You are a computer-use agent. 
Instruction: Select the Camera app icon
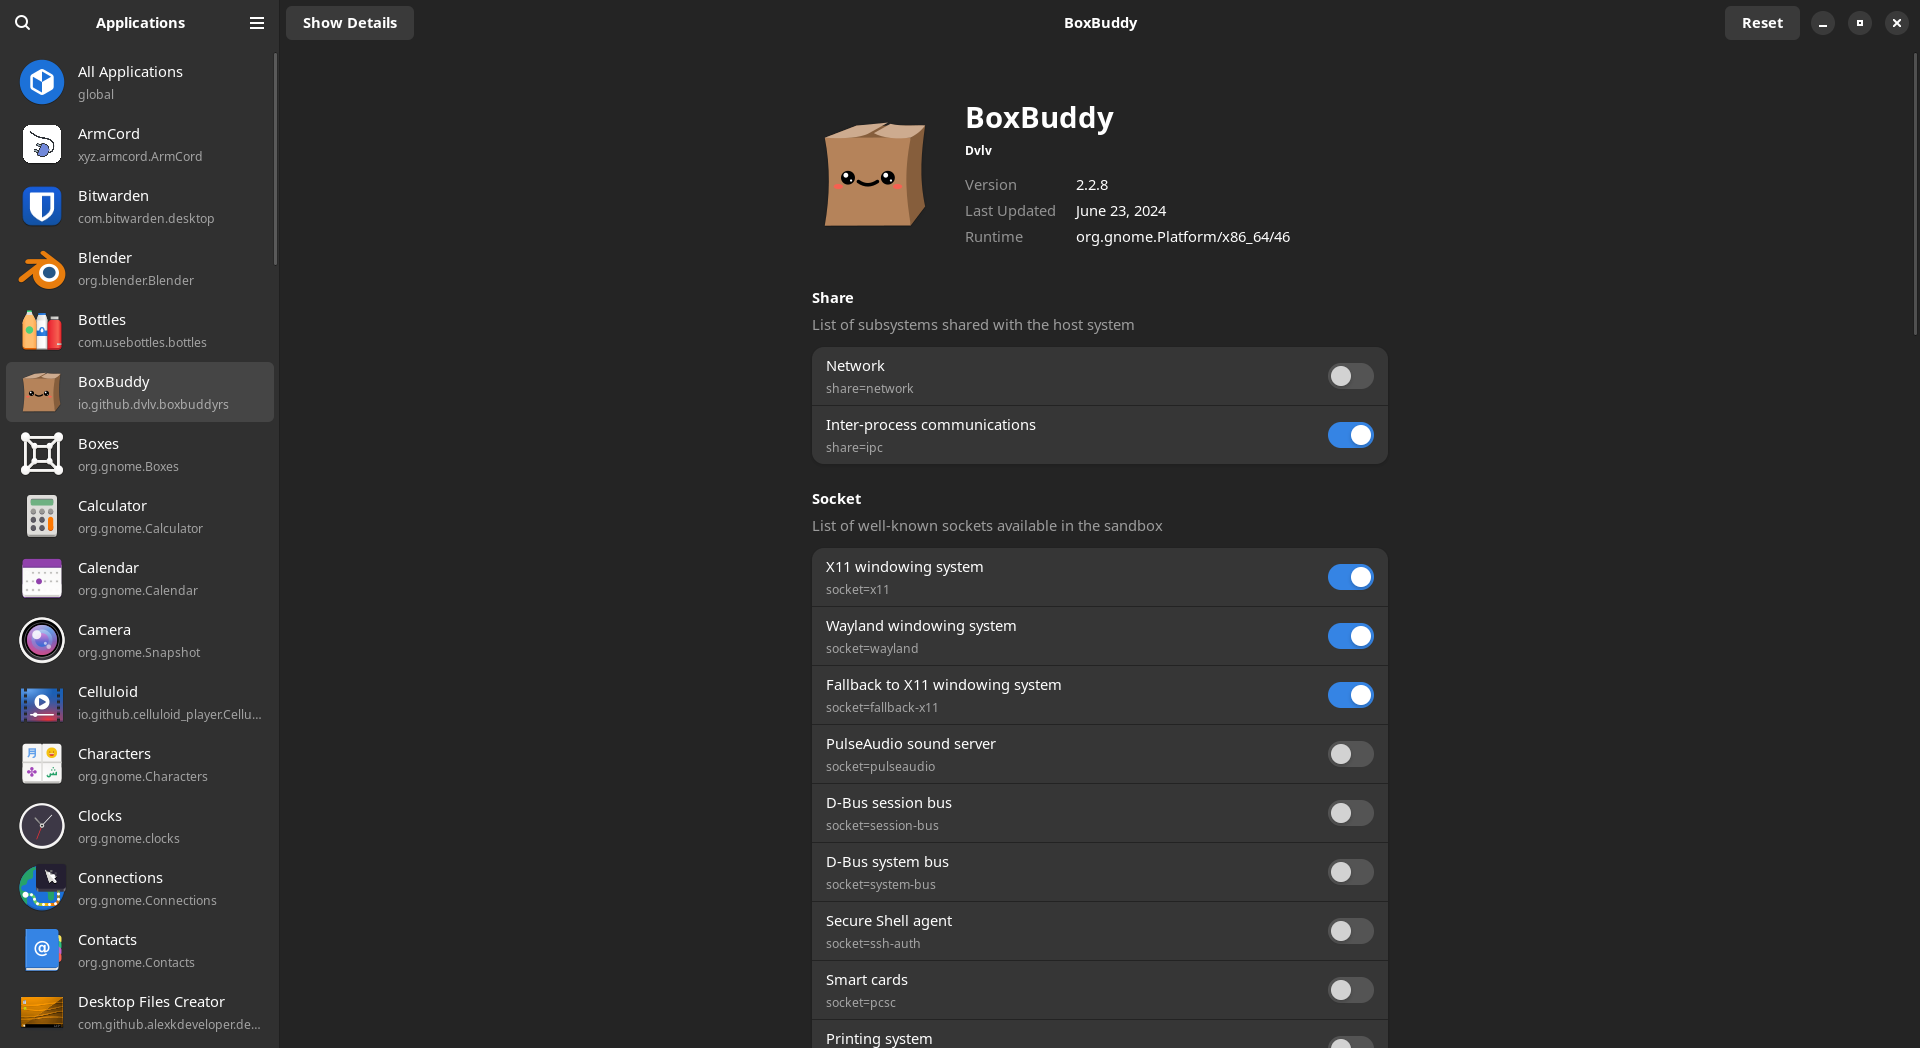point(42,640)
